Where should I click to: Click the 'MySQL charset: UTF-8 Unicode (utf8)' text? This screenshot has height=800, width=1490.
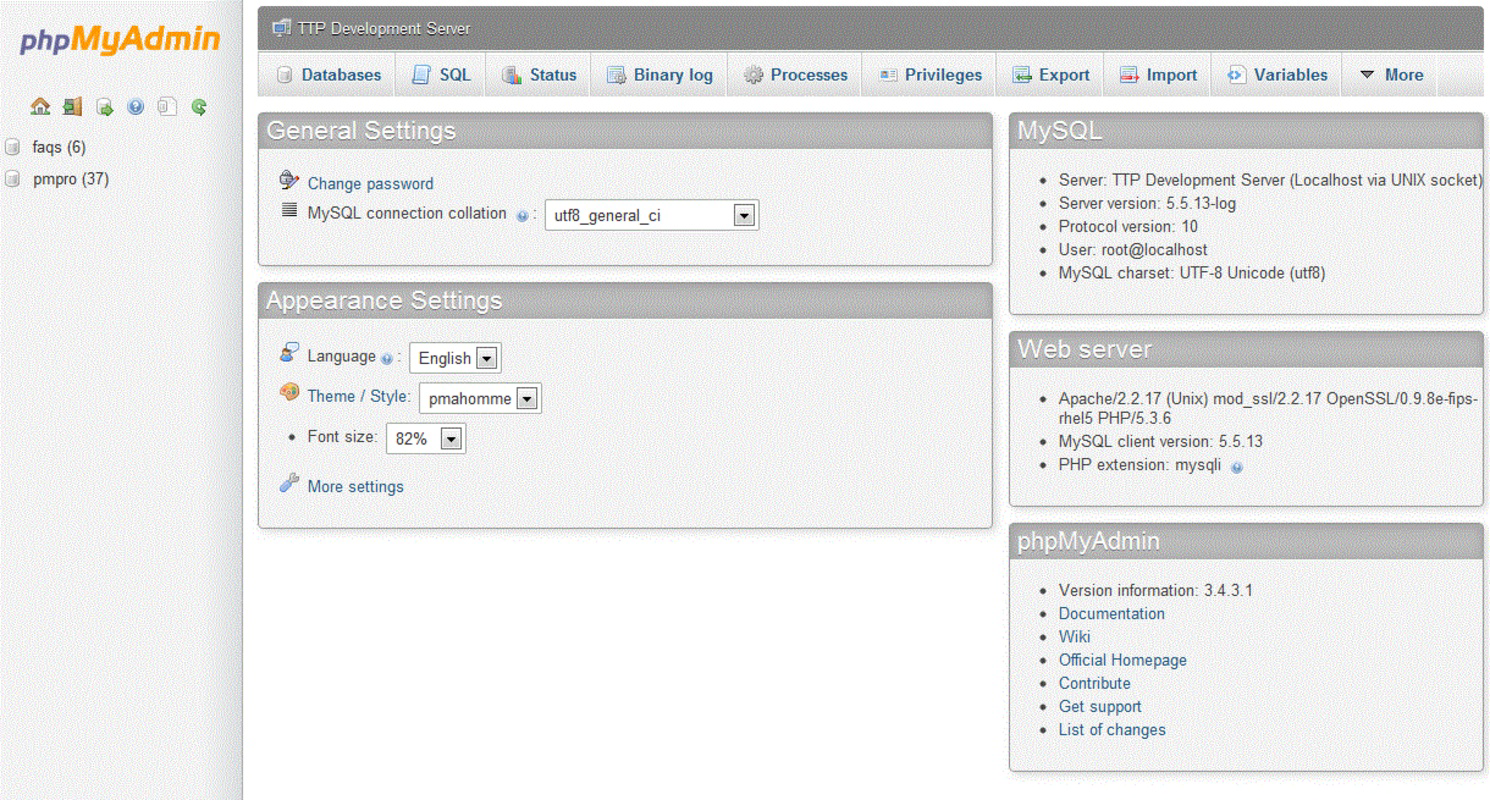point(1192,273)
